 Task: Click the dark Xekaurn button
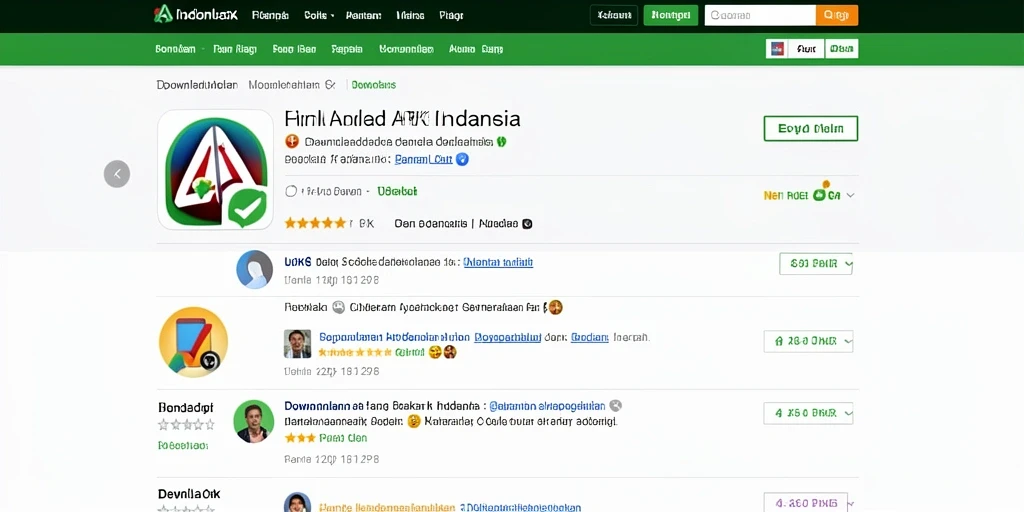coord(614,15)
